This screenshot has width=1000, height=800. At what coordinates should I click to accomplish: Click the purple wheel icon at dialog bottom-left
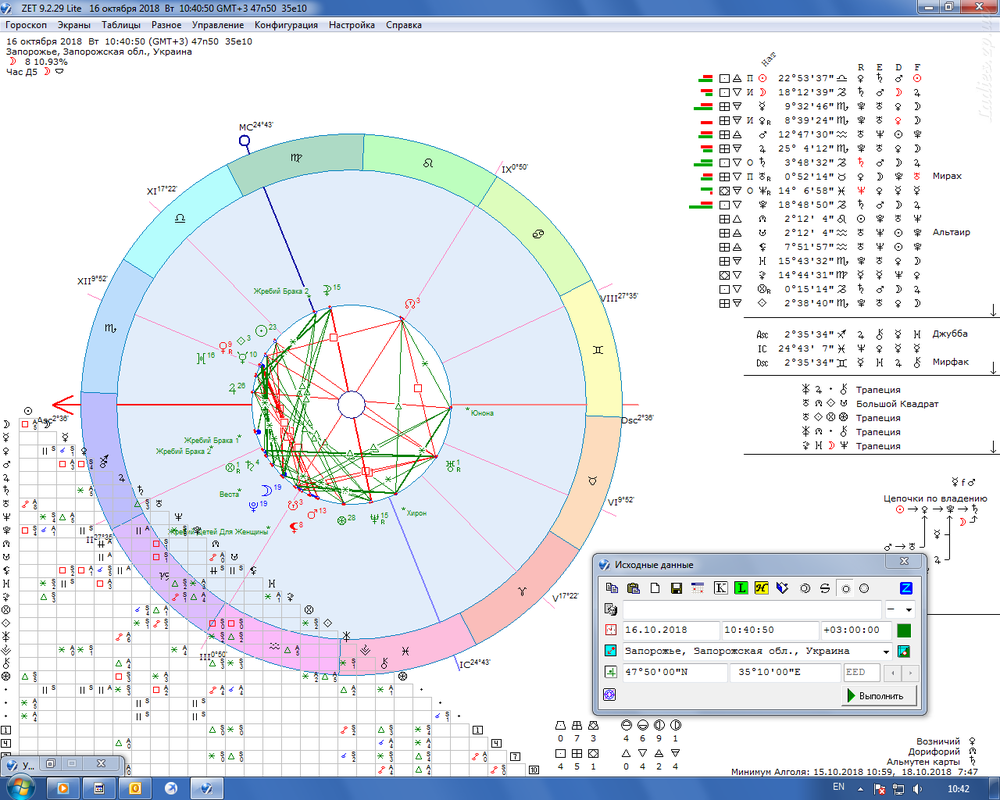click(610, 694)
